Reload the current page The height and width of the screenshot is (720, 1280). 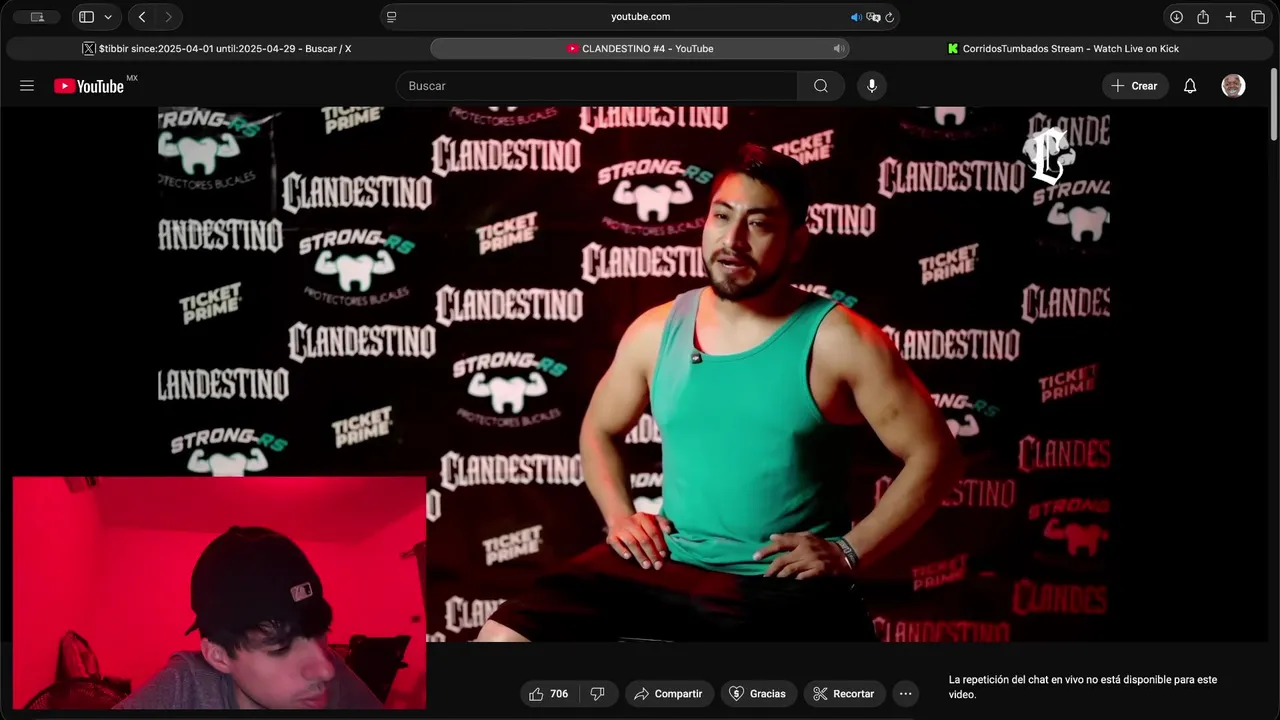[889, 17]
